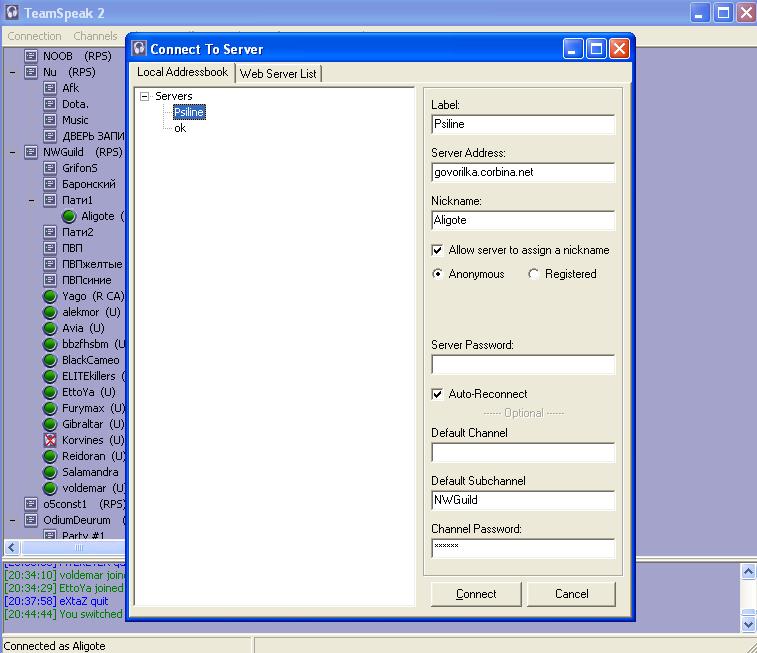
Task: Select the Anonymous radio option
Action: tap(437, 274)
